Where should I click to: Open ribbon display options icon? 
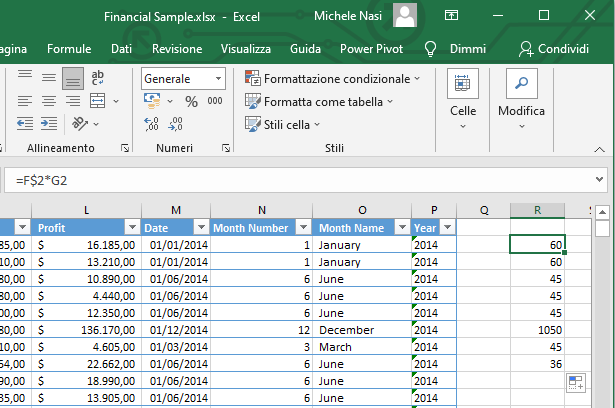452,16
